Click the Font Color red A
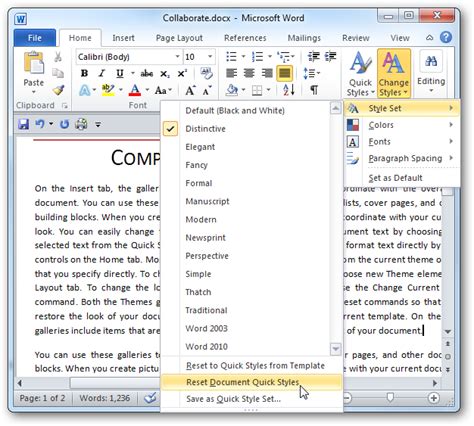The width and height of the screenshot is (474, 426). pyautogui.click(x=135, y=90)
